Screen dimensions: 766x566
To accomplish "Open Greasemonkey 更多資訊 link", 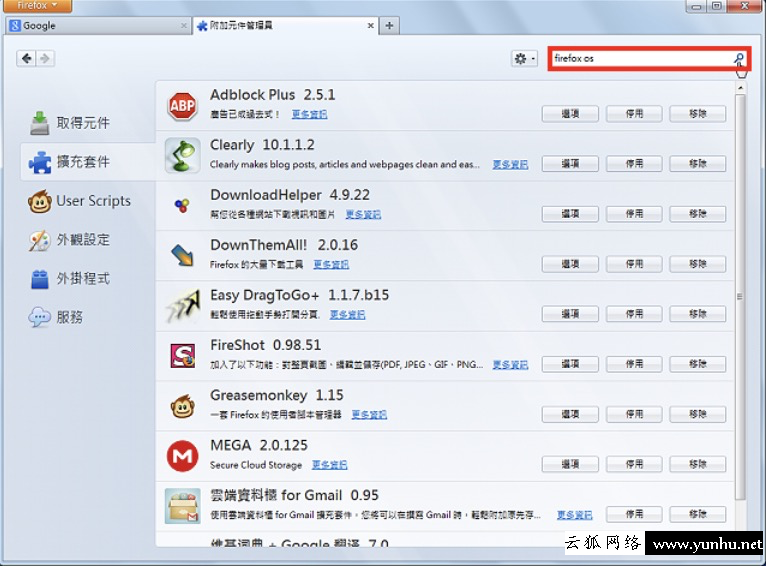I will pyautogui.click(x=369, y=415).
